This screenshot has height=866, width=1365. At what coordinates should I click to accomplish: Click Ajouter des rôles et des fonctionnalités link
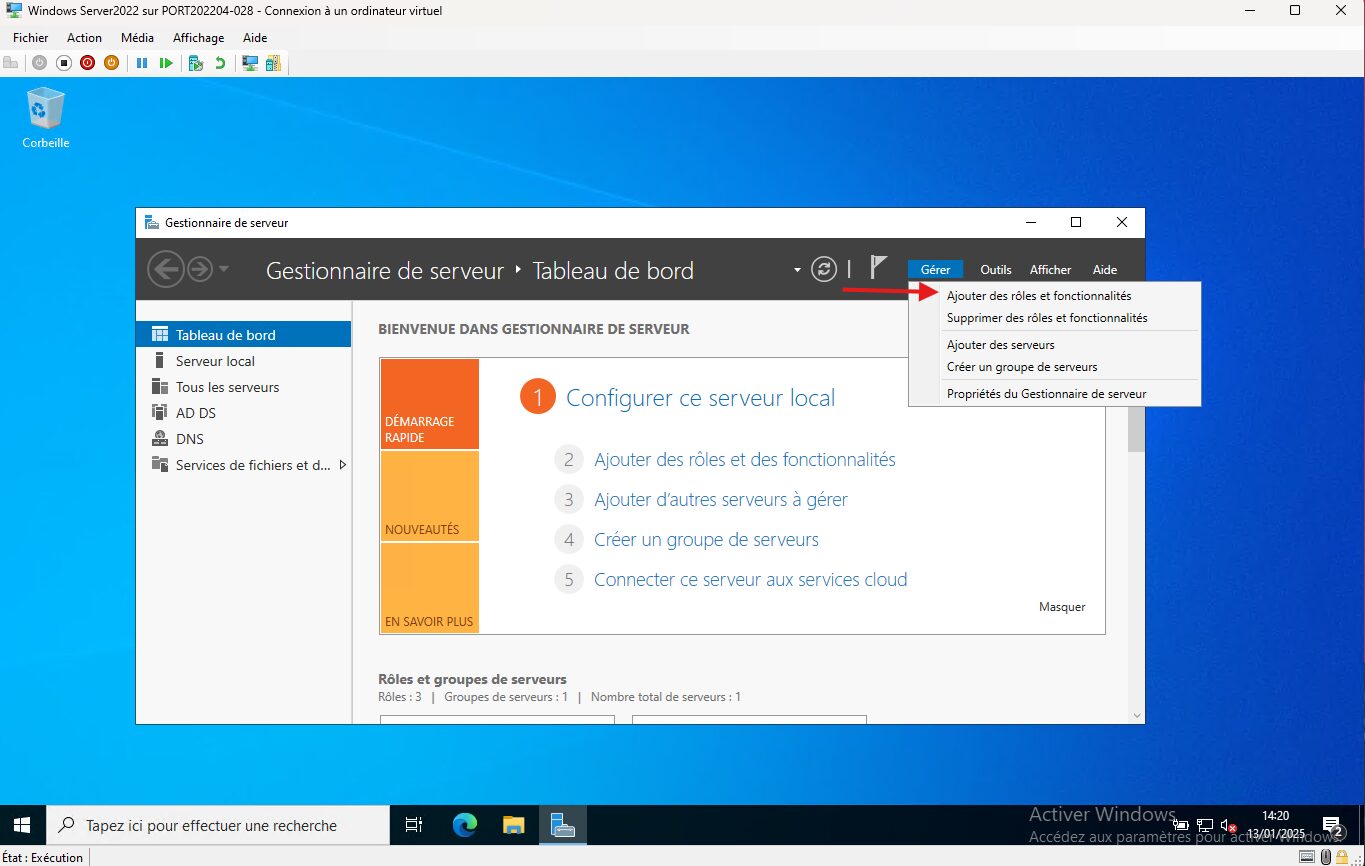[745, 460]
